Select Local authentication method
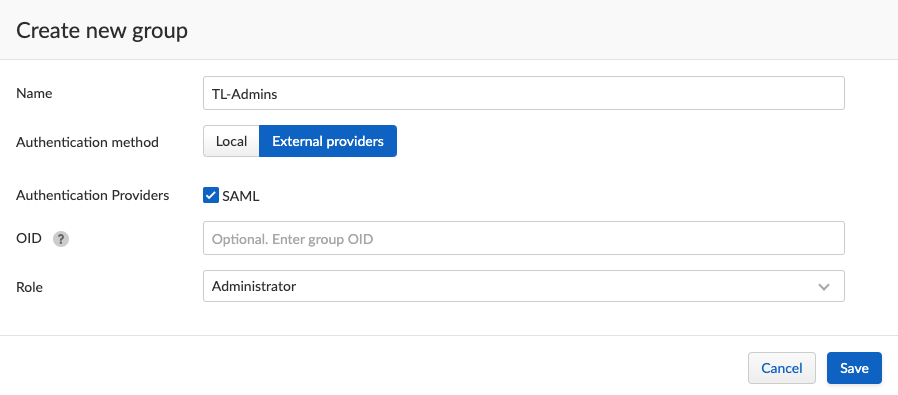This screenshot has height=395, width=898. pos(231,141)
